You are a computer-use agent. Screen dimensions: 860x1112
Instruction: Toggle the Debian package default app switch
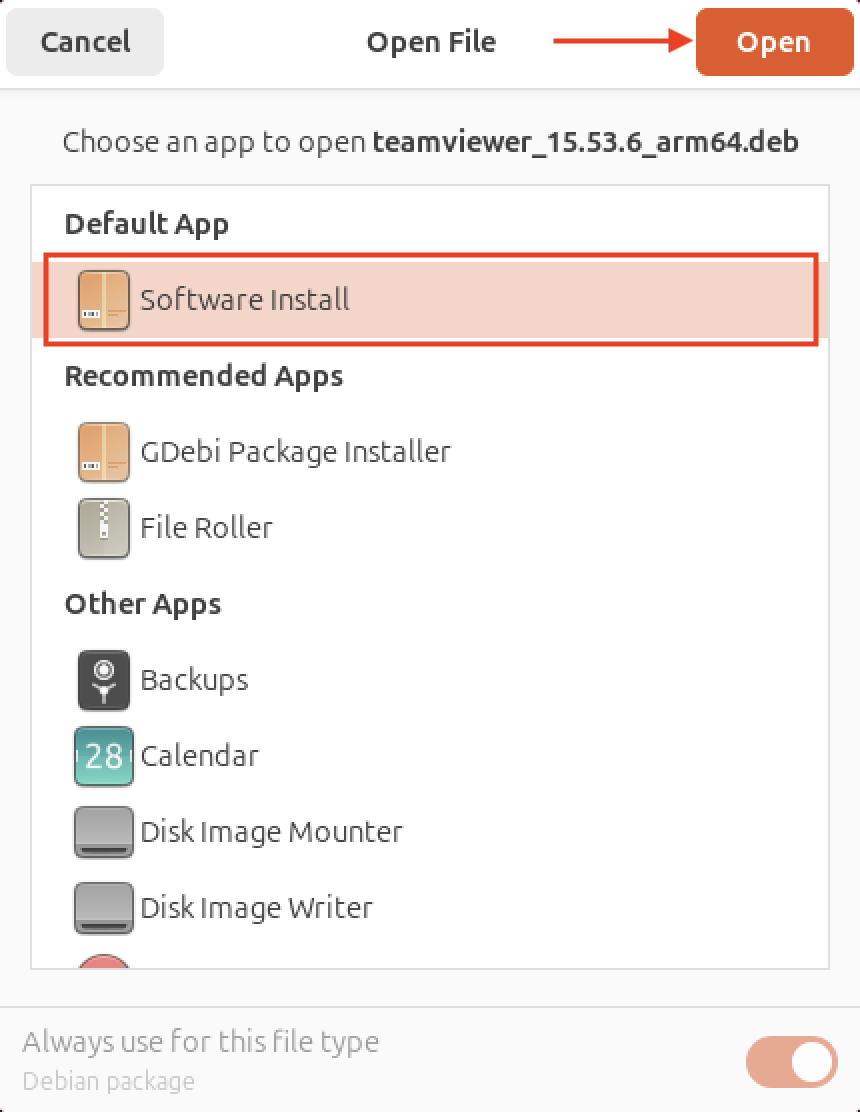point(791,1062)
